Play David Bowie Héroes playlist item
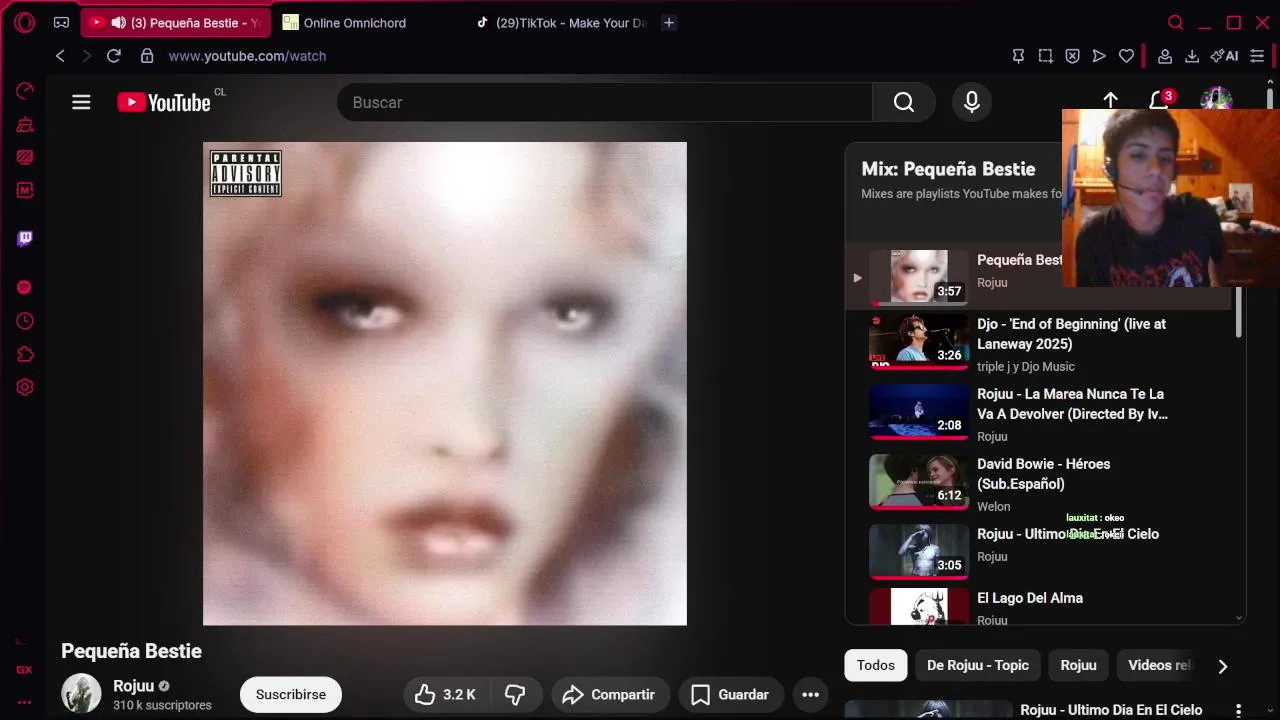This screenshot has width=1280, height=720. click(1038, 484)
